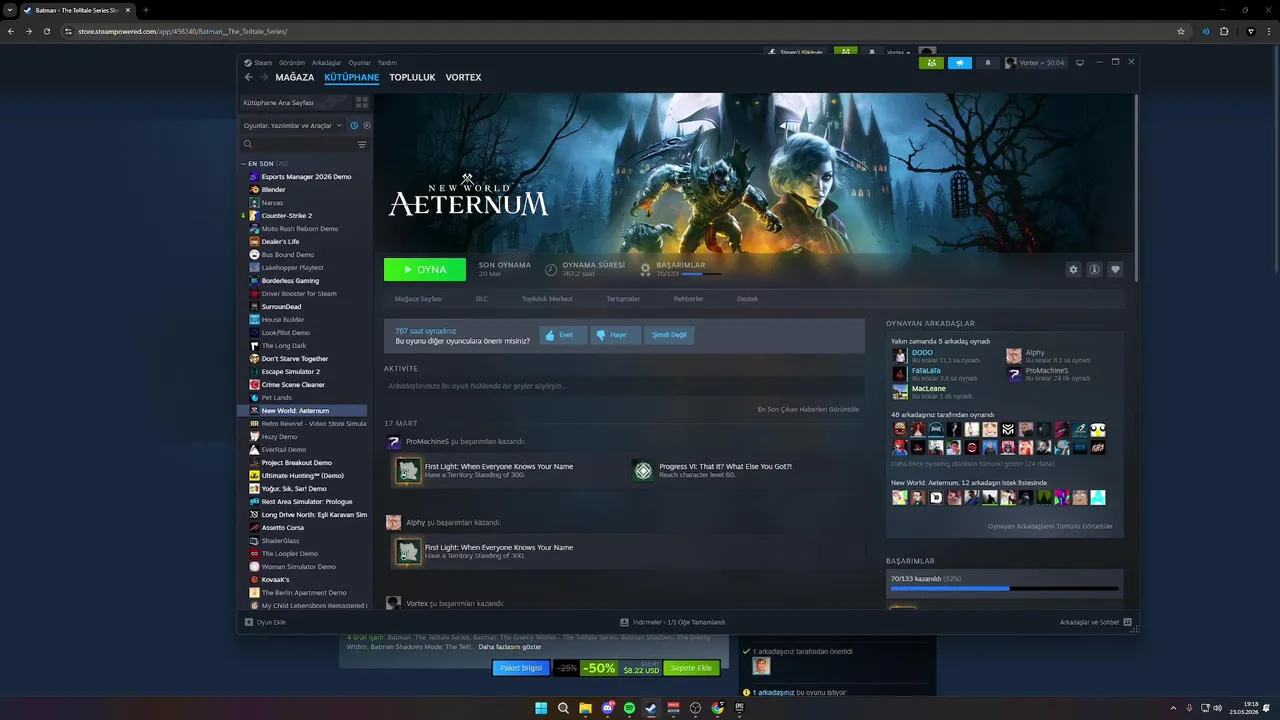Toggle sort by recent activity clock icon
The width and height of the screenshot is (1280, 720).
click(354, 125)
